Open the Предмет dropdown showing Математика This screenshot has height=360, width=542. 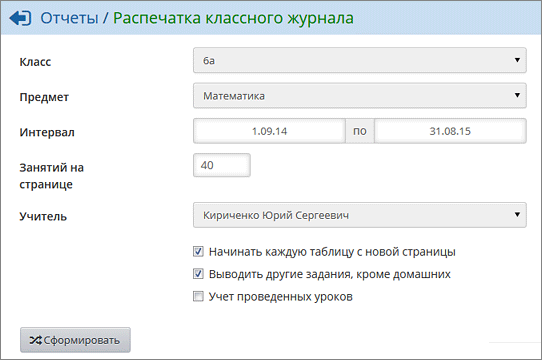pyautogui.click(x=359, y=96)
